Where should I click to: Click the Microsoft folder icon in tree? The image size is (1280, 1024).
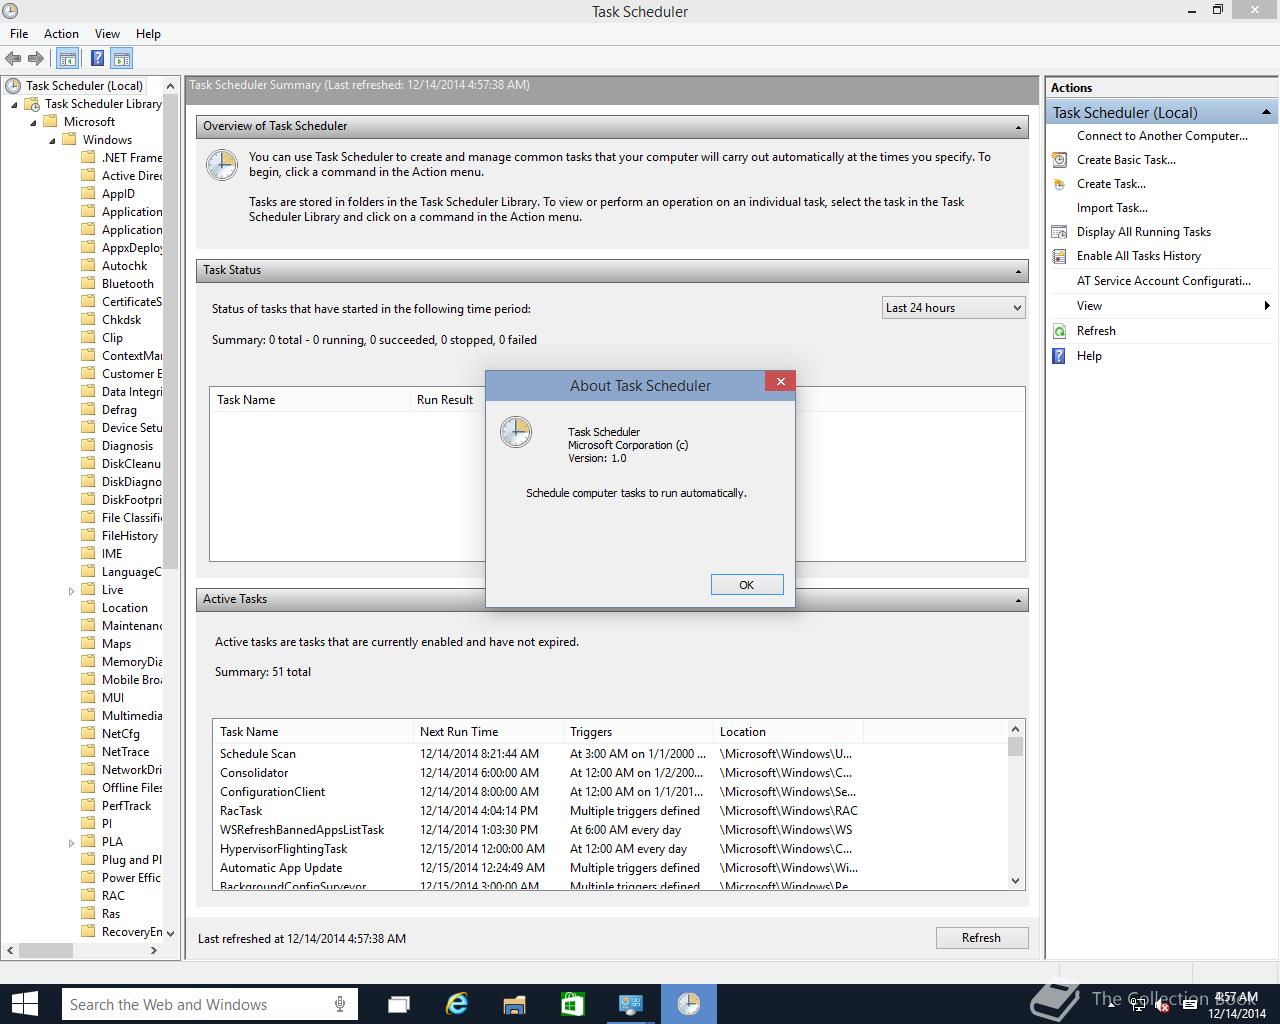(50, 122)
